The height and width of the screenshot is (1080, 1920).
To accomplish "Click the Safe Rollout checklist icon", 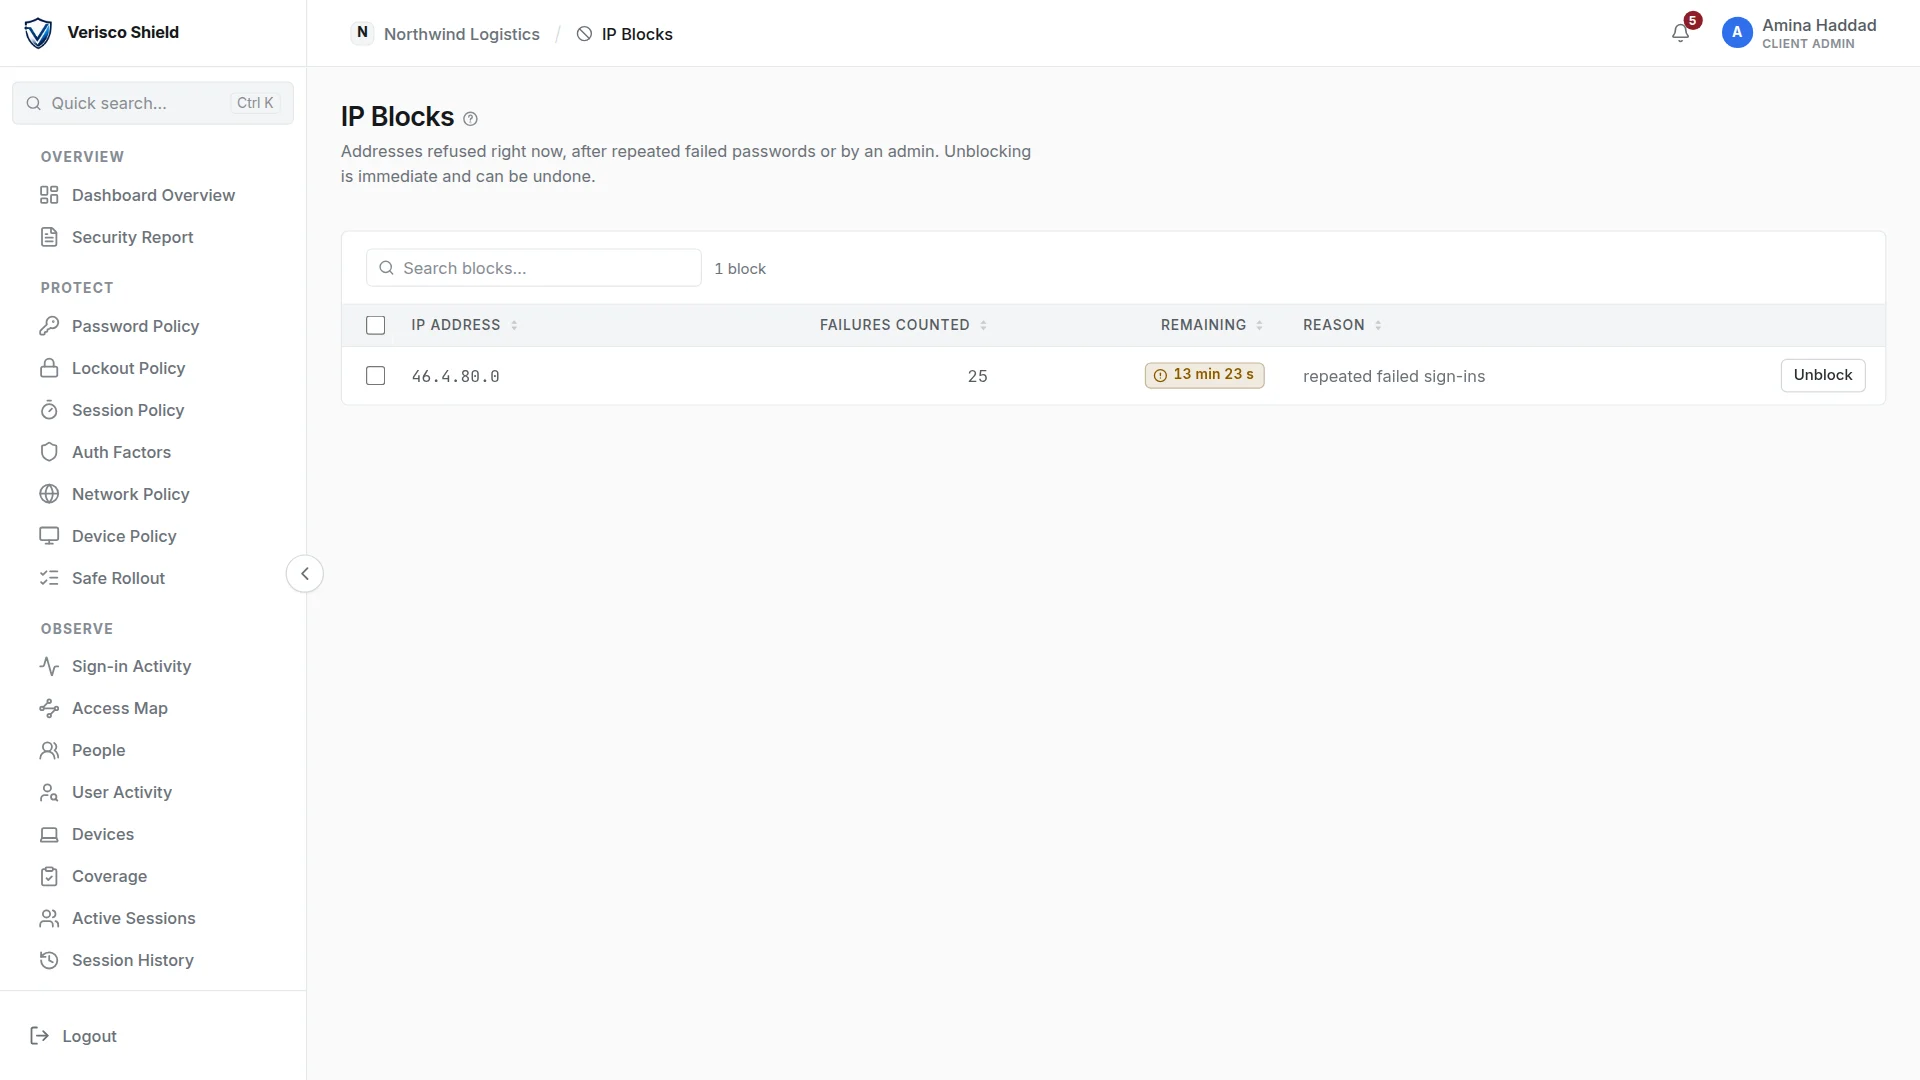I will point(49,578).
